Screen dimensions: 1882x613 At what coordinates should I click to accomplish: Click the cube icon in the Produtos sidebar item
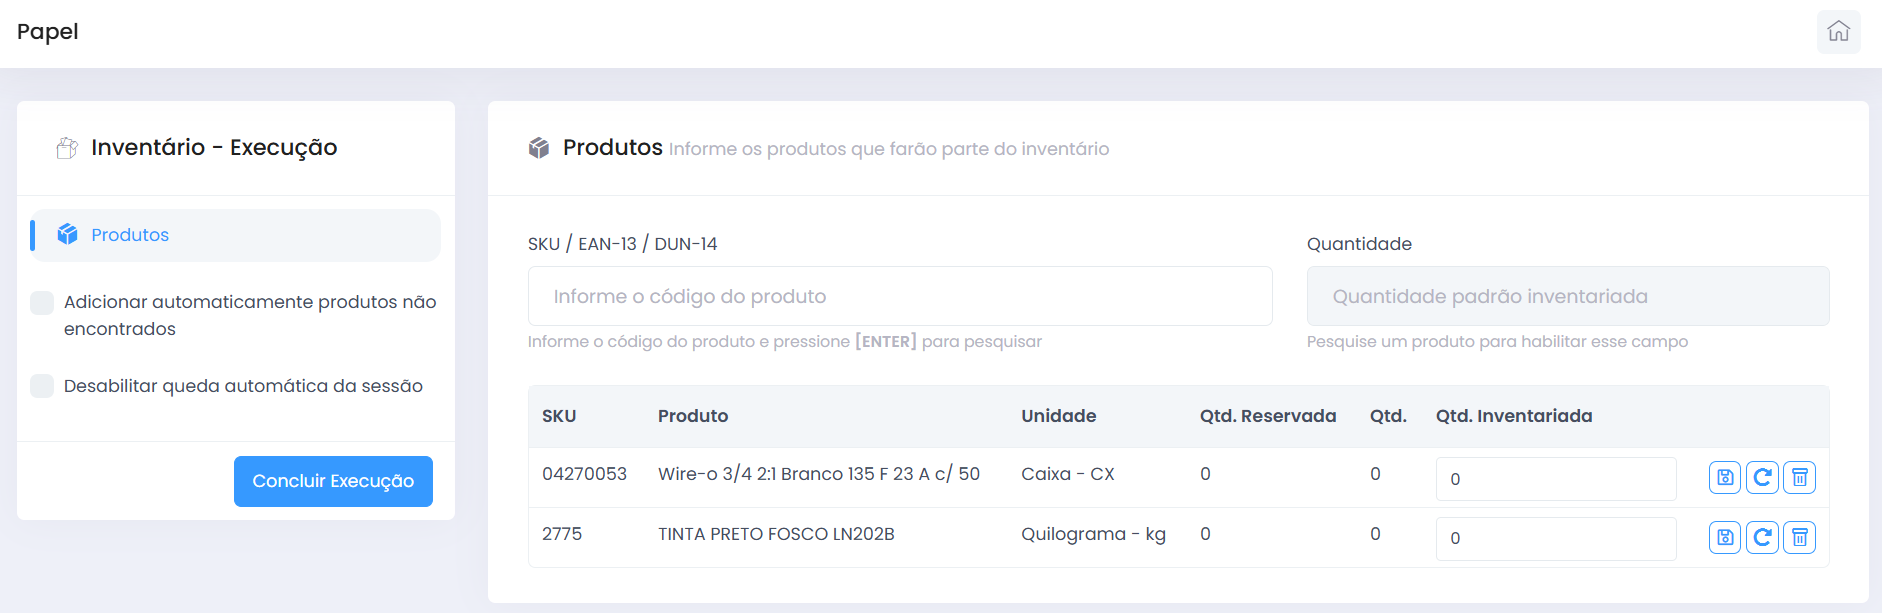coord(67,234)
